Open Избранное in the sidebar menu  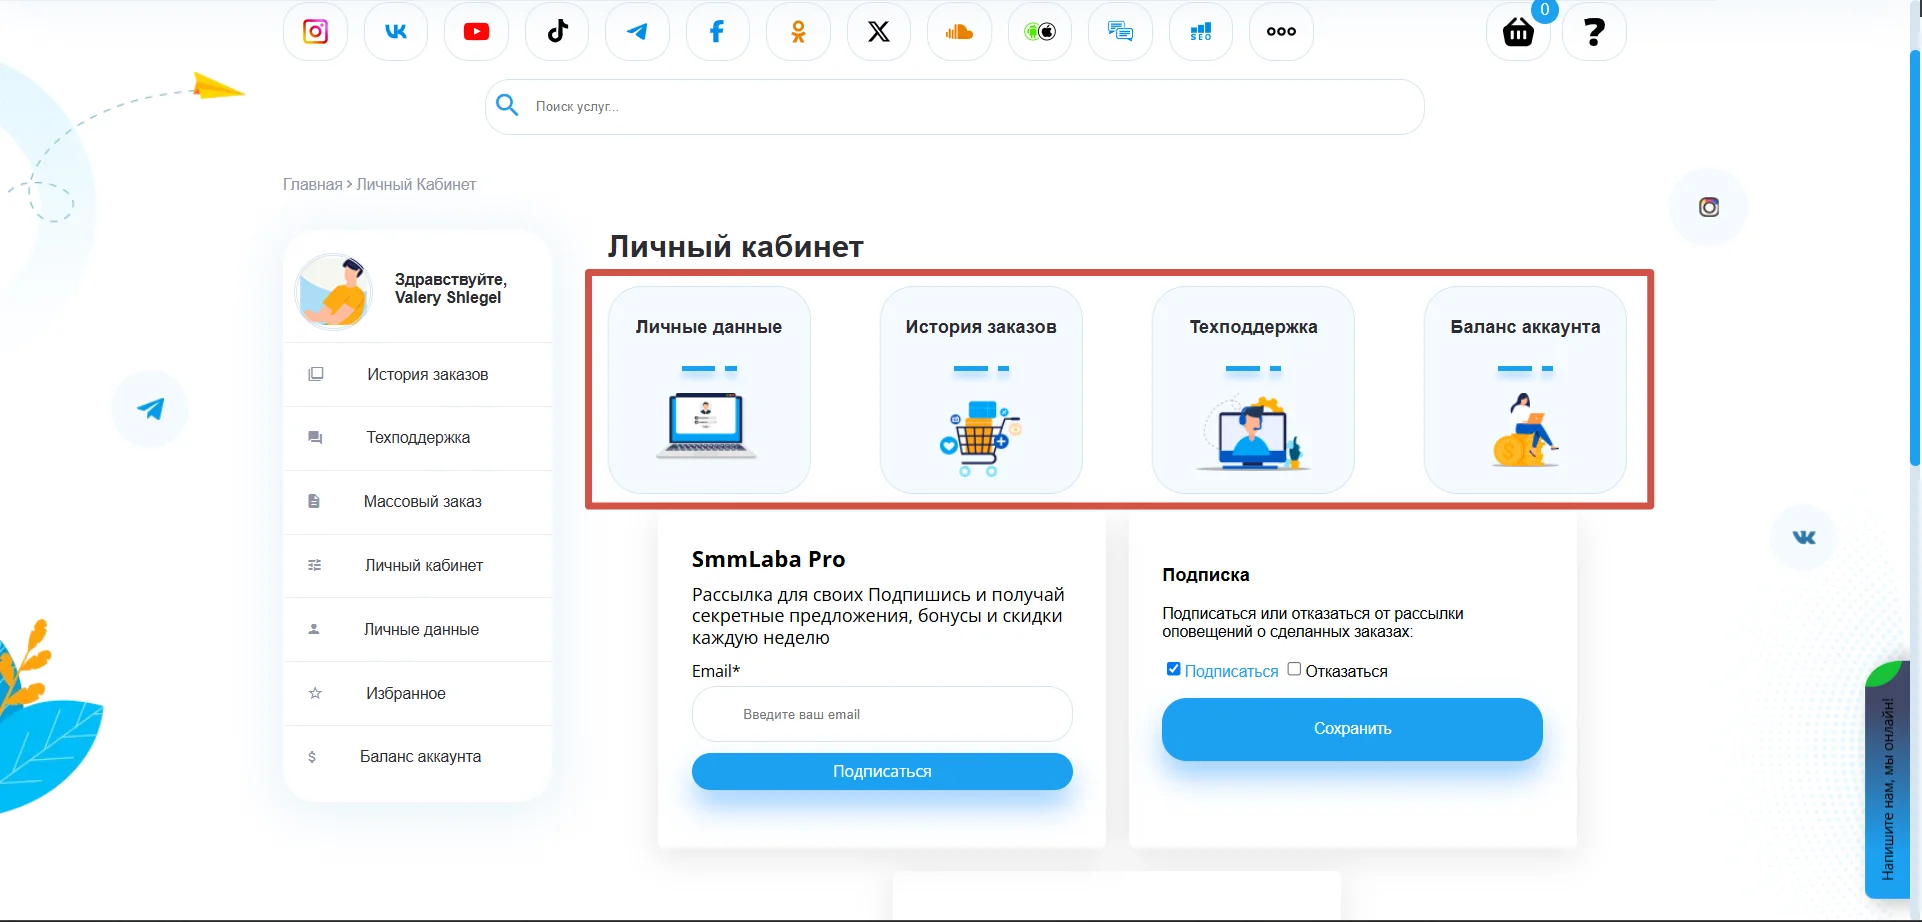[x=418, y=693]
